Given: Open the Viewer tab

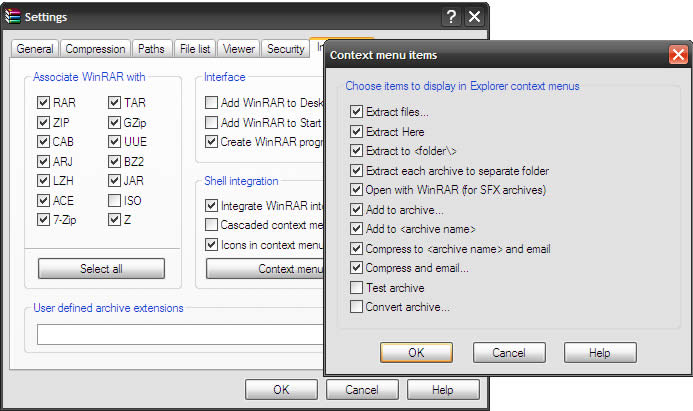Looking at the screenshot, I should pyautogui.click(x=239, y=49).
